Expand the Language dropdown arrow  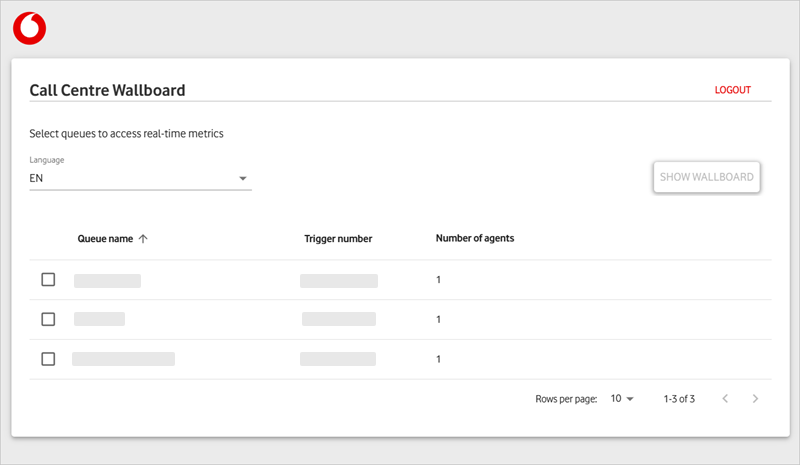pyautogui.click(x=242, y=179)
